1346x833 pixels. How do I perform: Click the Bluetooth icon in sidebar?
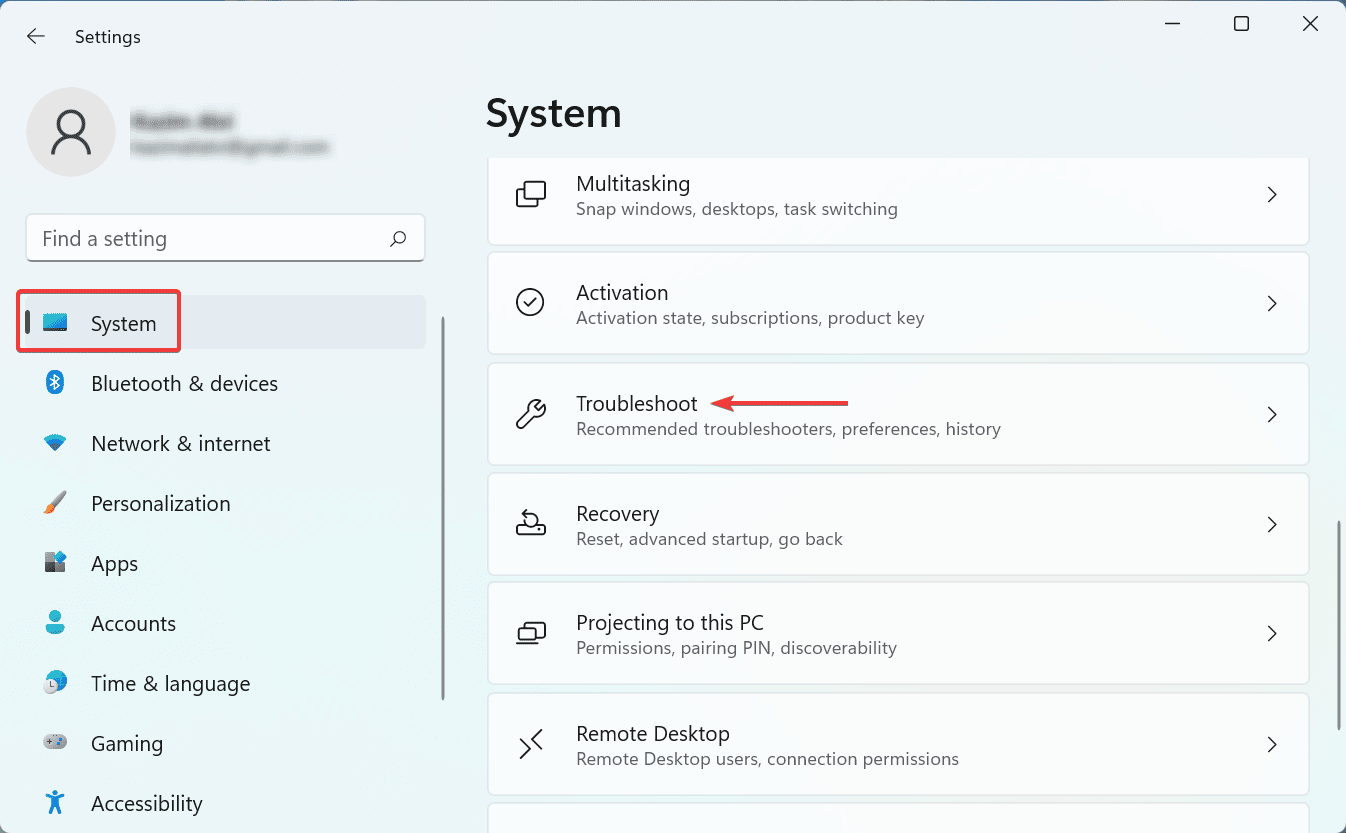click(x=55, y=383)
